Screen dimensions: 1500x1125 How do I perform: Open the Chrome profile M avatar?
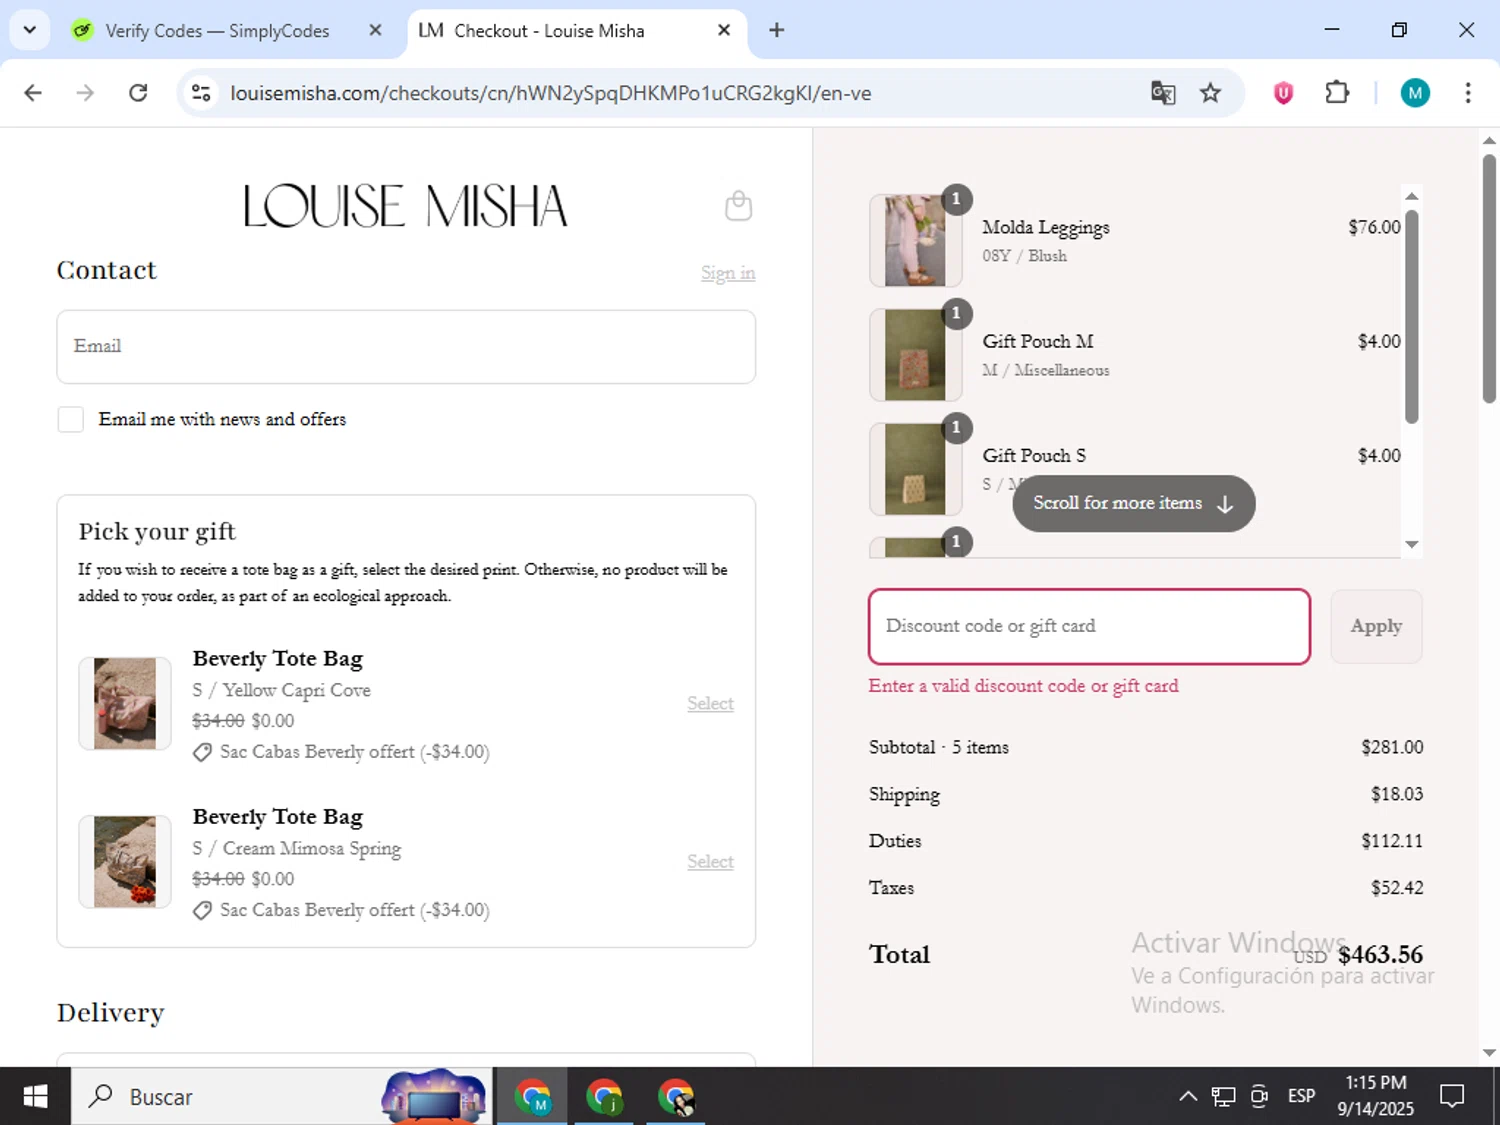tap(1414, 93)
